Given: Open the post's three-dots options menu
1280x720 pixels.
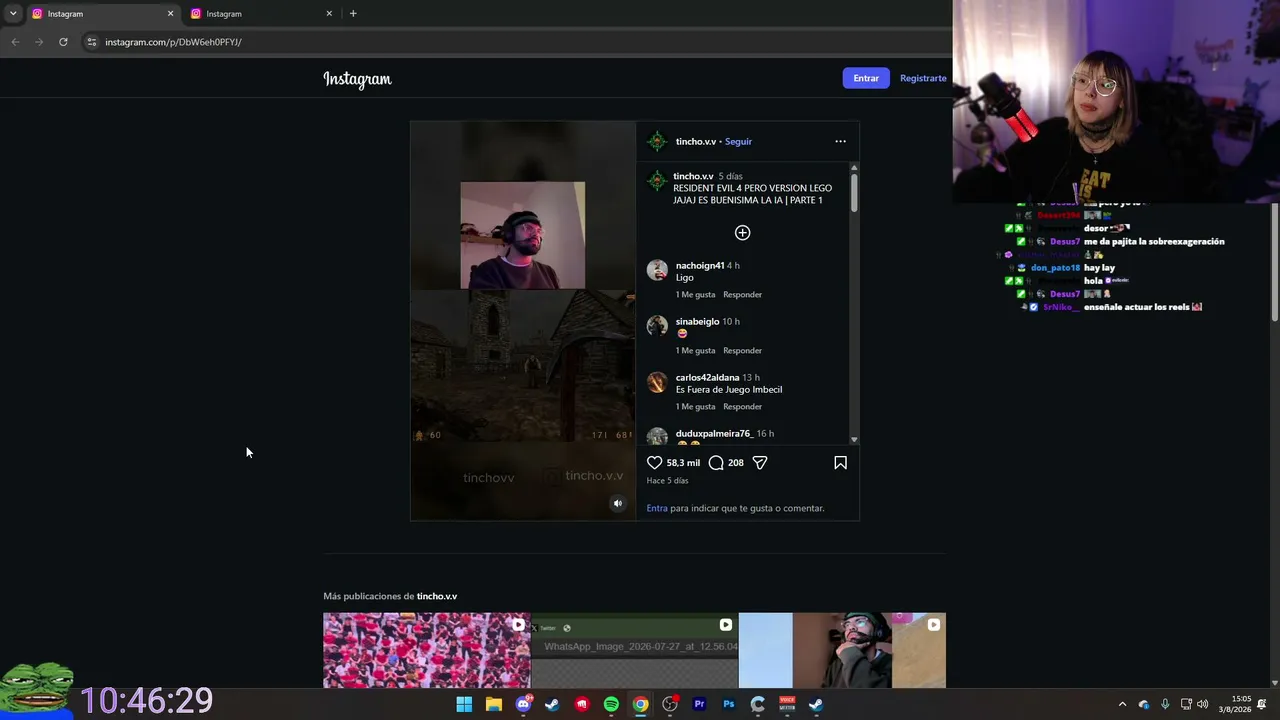Looking at the screenshot, I should tap(840, 141).
